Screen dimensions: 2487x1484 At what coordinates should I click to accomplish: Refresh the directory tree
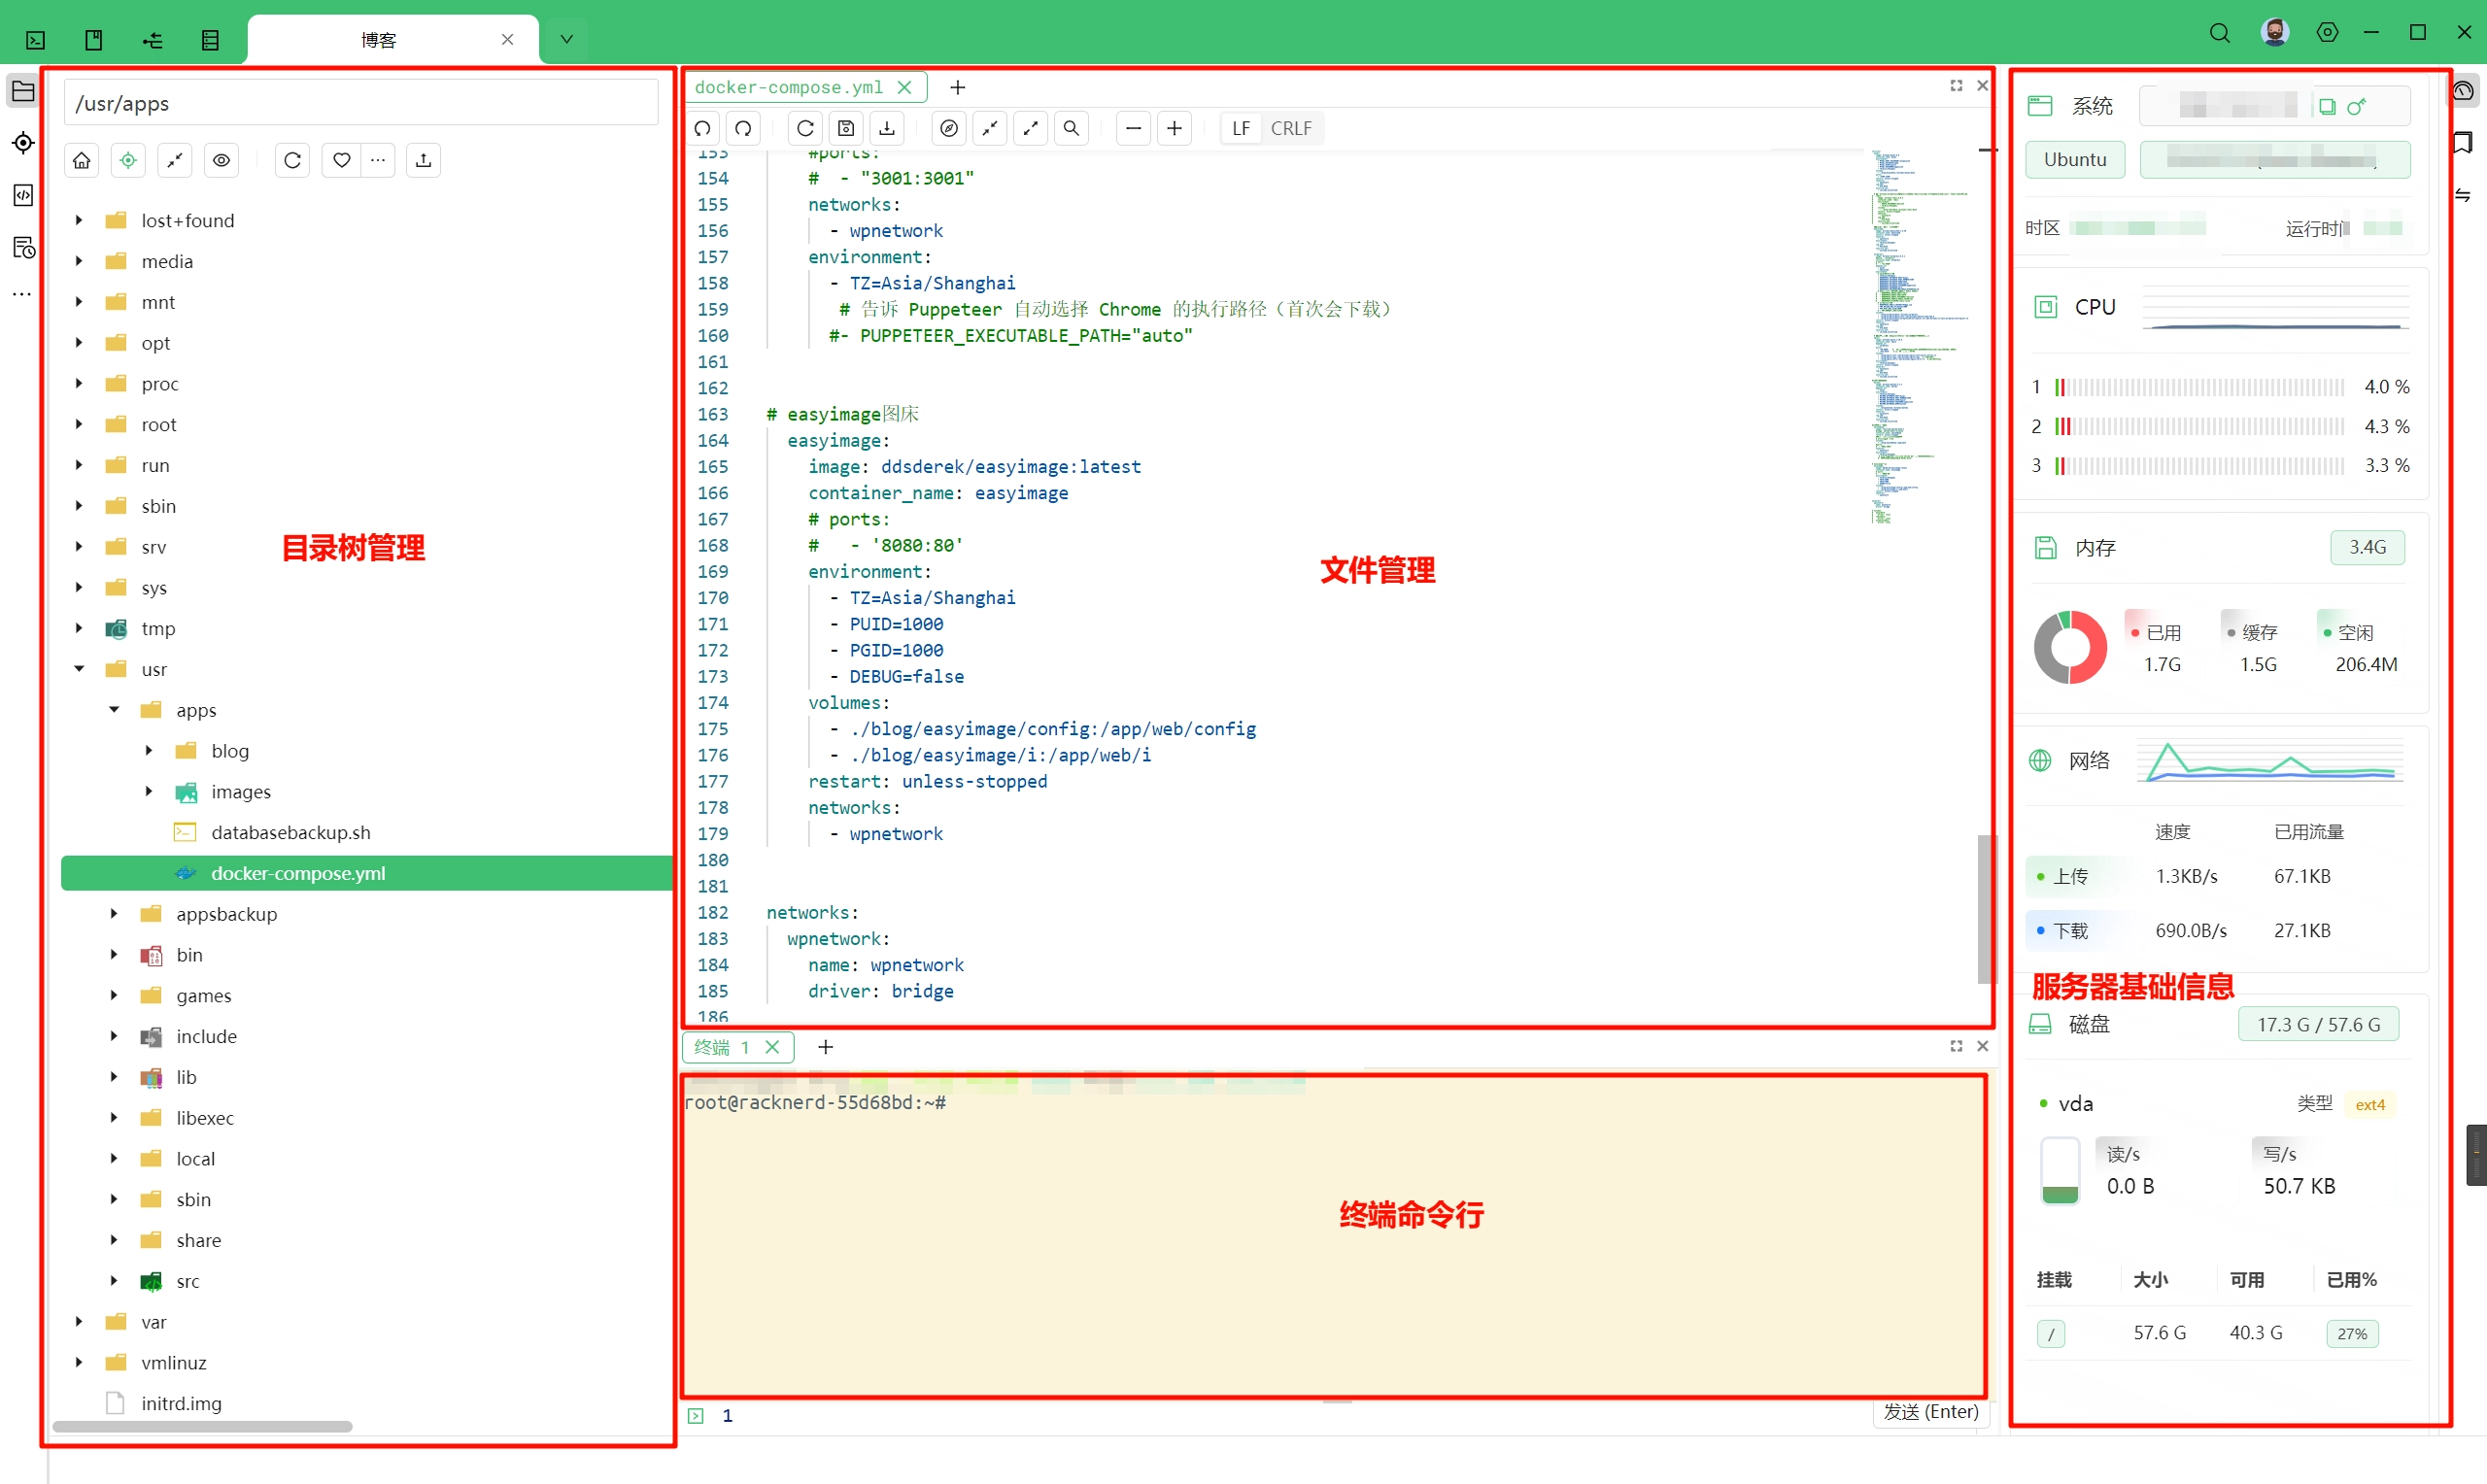coord(292,160)
